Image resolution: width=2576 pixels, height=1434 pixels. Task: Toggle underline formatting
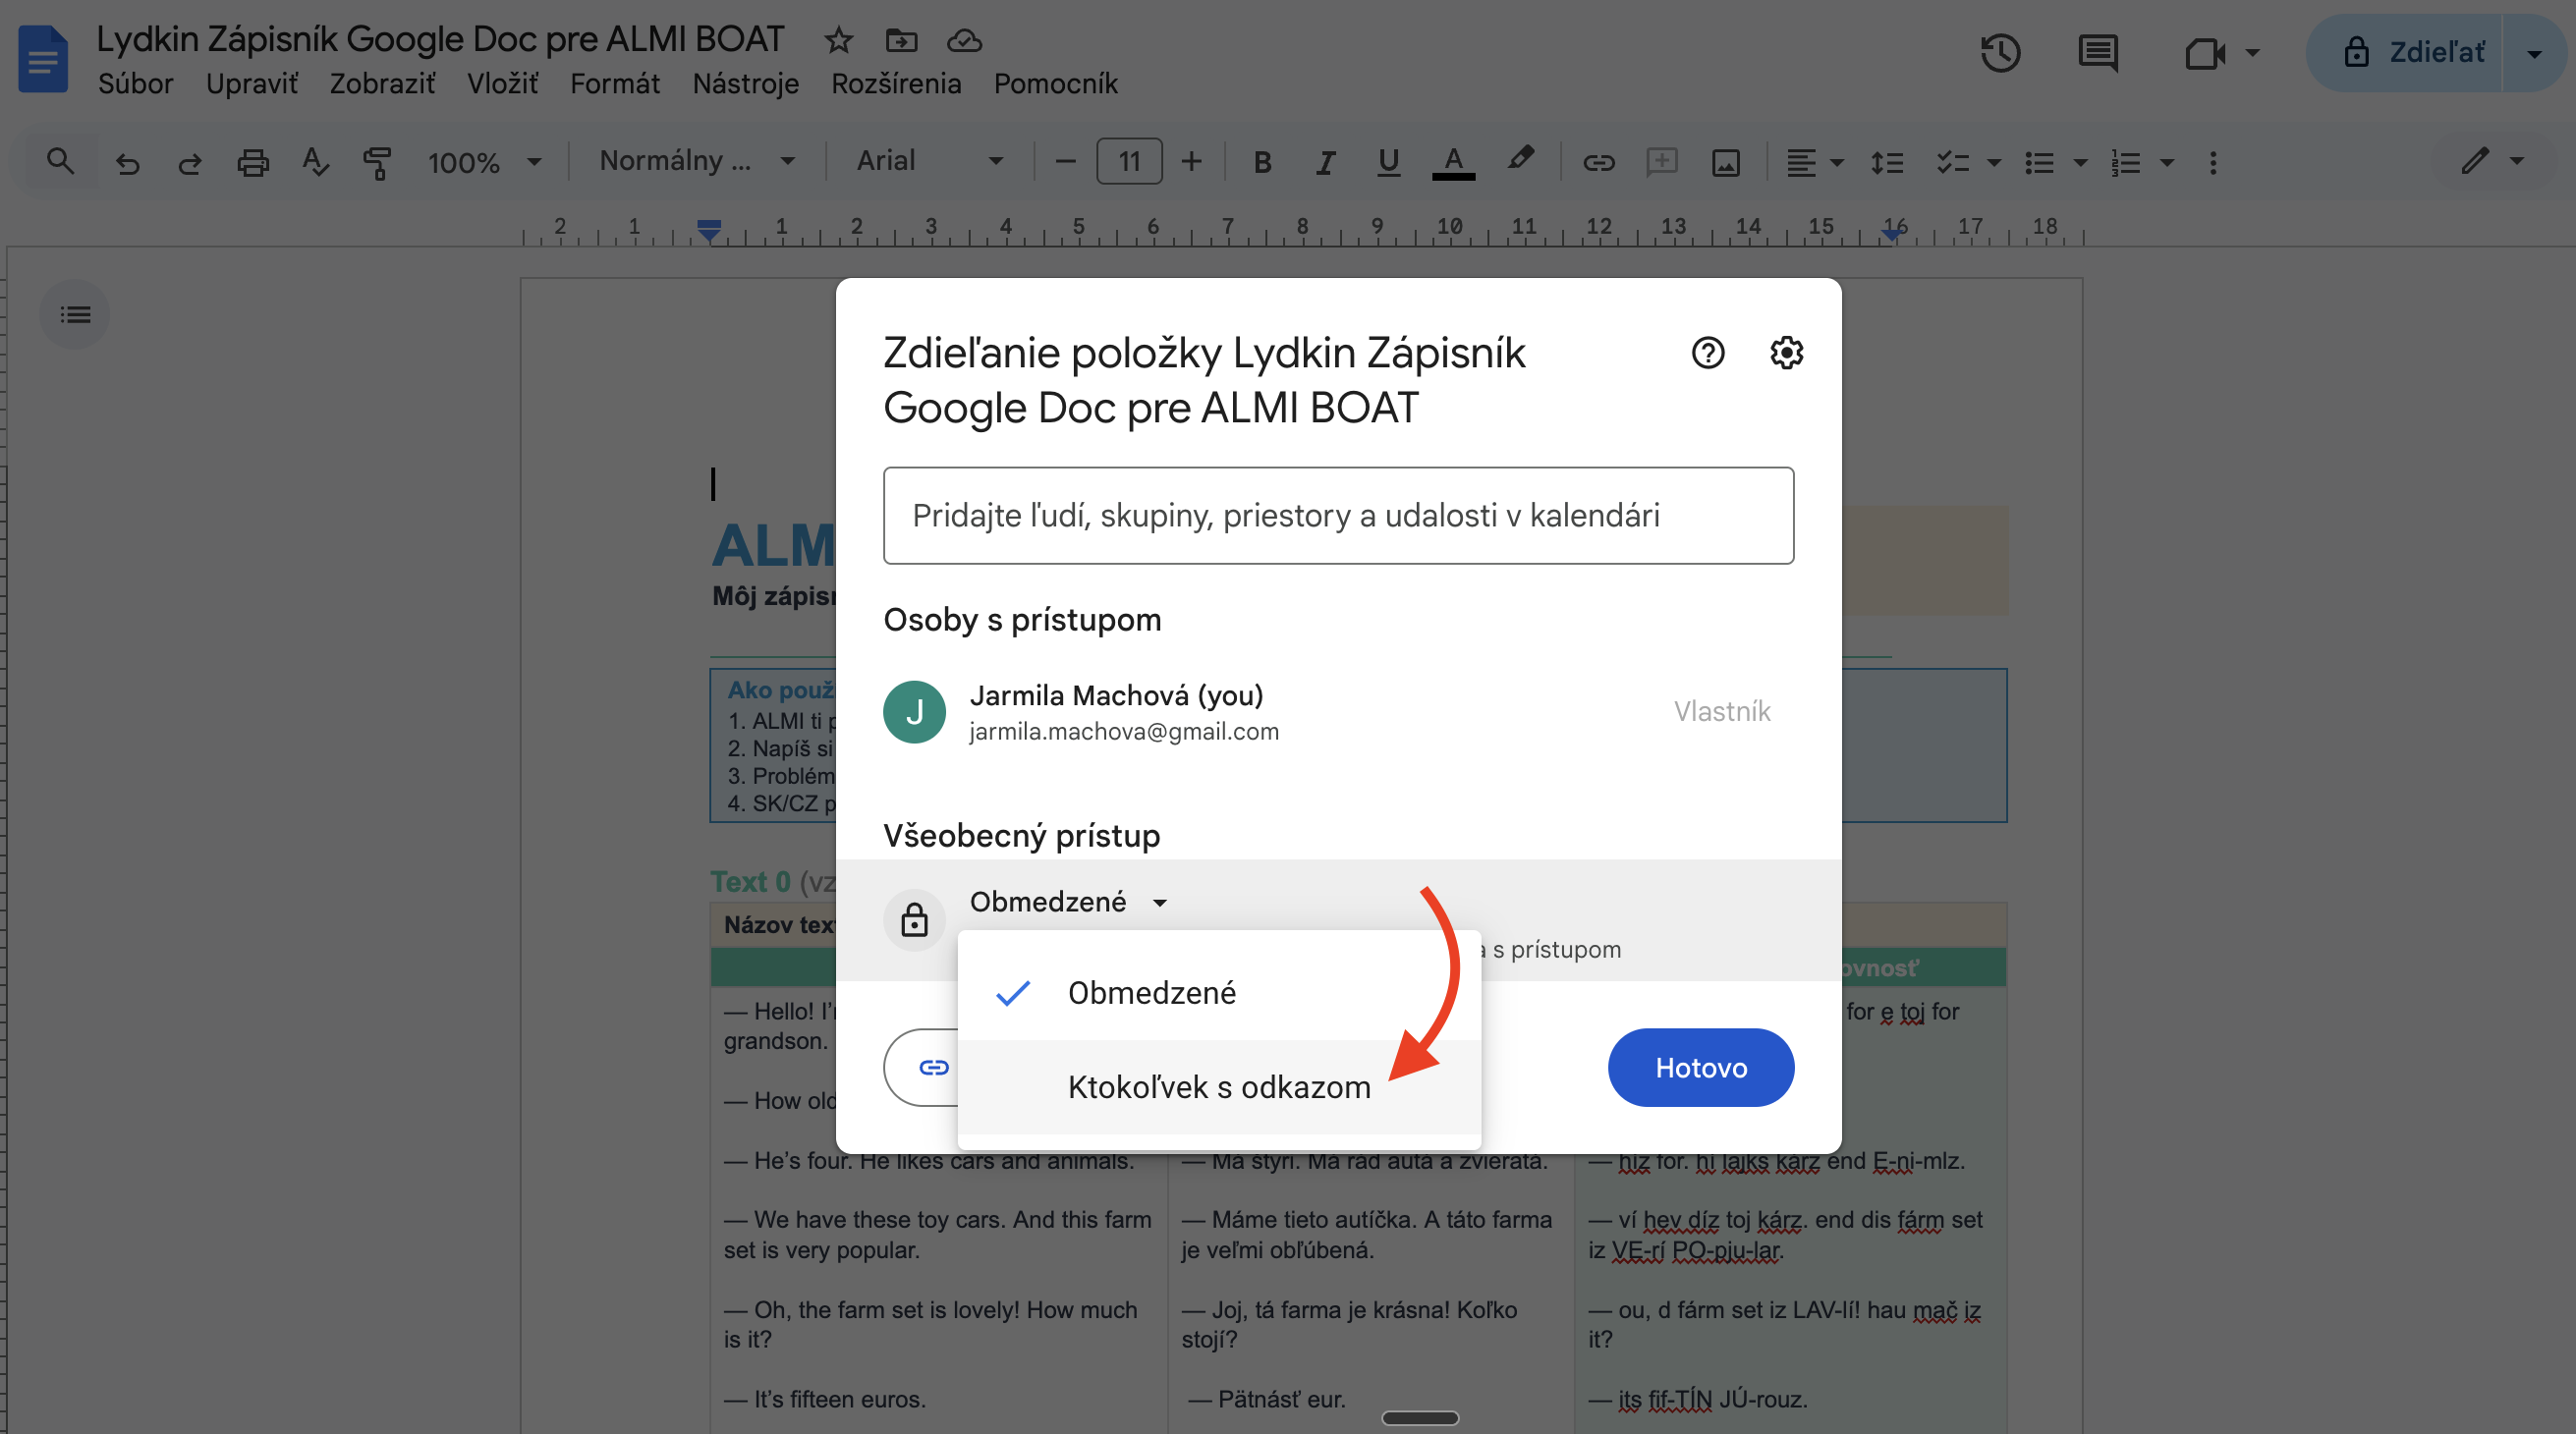pos(1388,161)
